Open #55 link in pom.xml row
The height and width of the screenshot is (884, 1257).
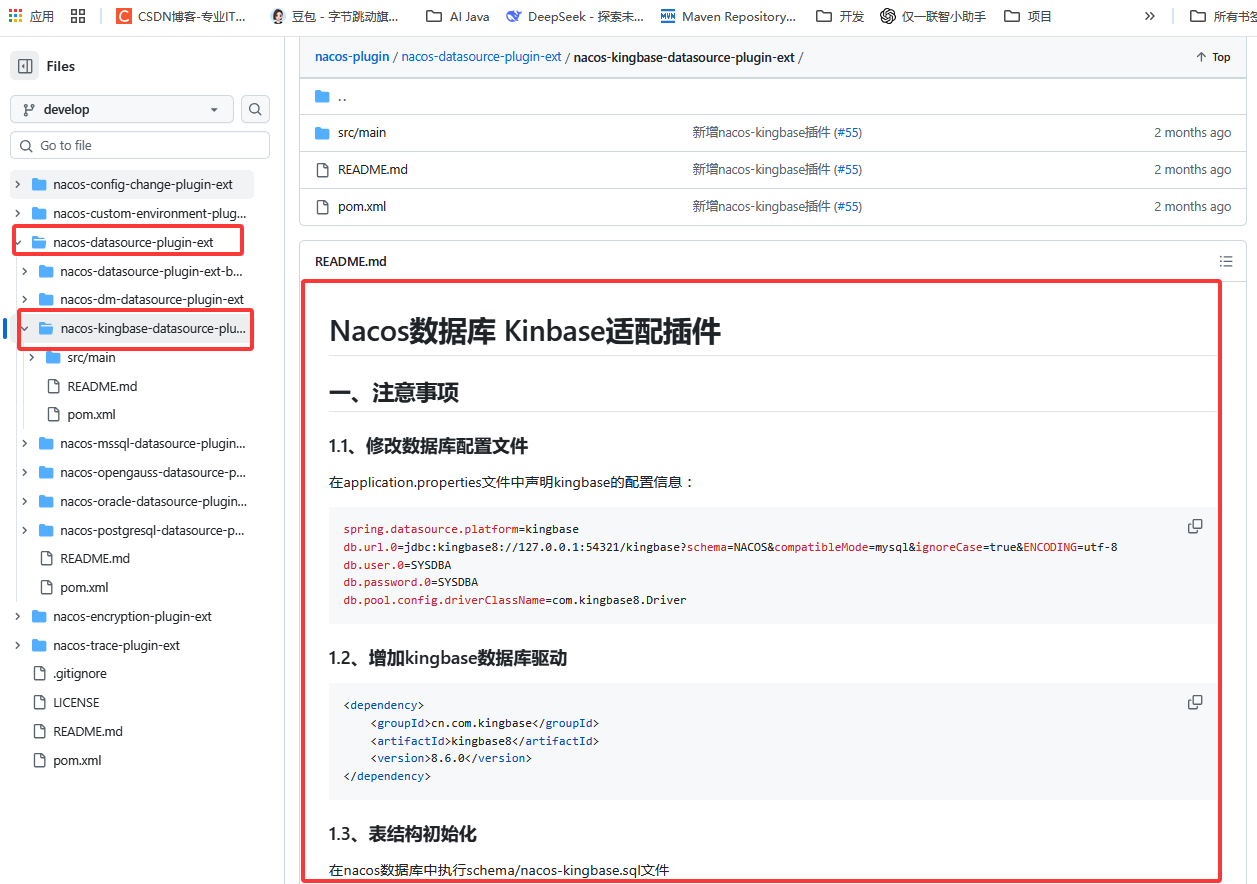[848, 206]
